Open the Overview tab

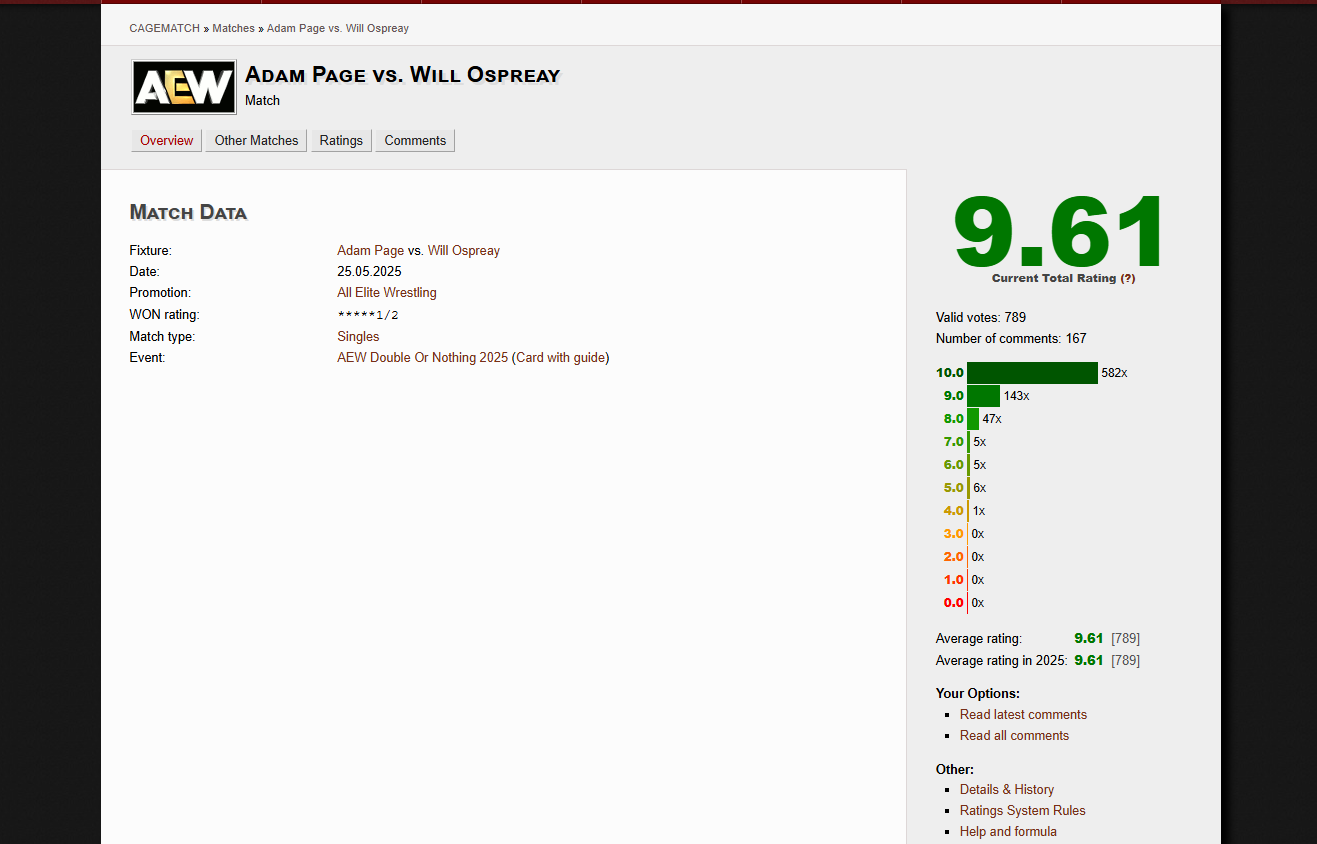click(167, 140)
